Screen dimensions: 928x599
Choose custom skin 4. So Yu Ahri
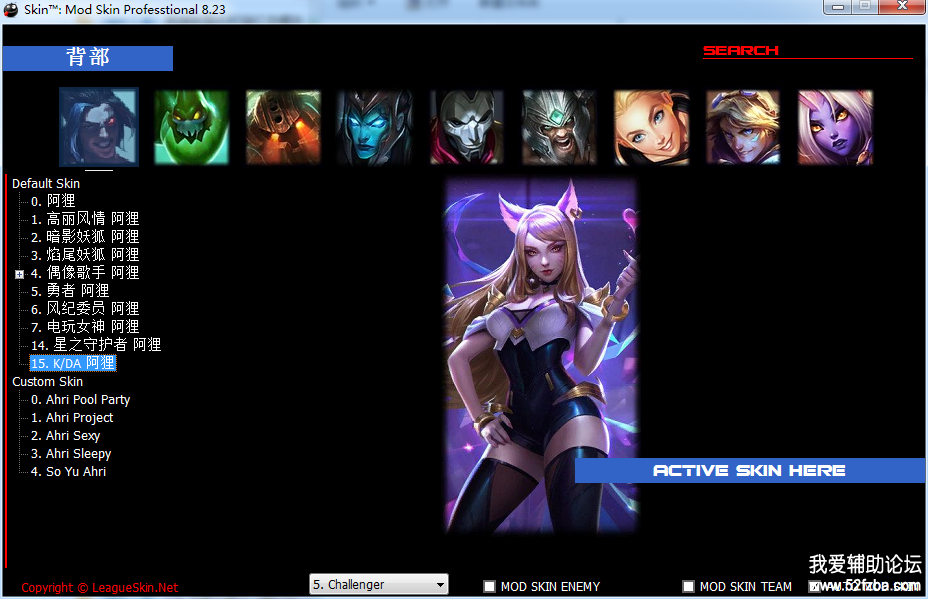(68, 472)
